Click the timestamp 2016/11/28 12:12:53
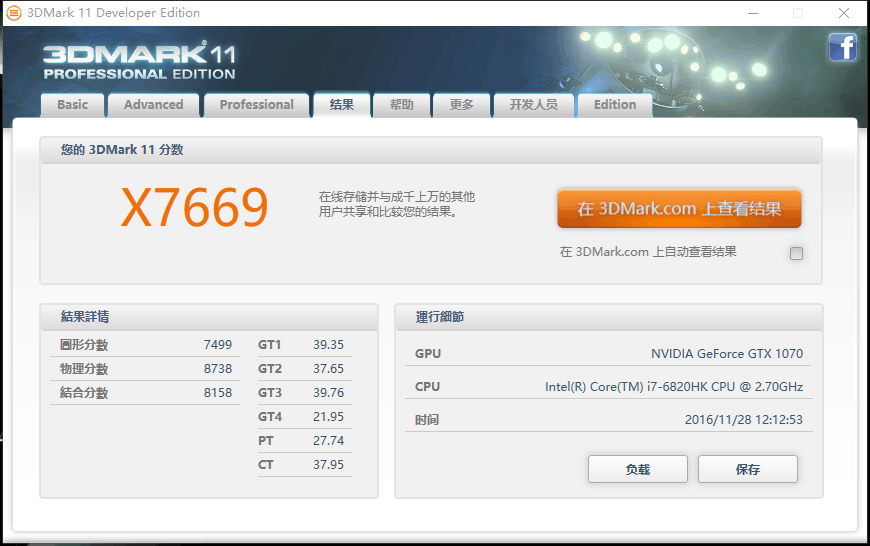This screenshot has height=546, width=870. (743, 419)
